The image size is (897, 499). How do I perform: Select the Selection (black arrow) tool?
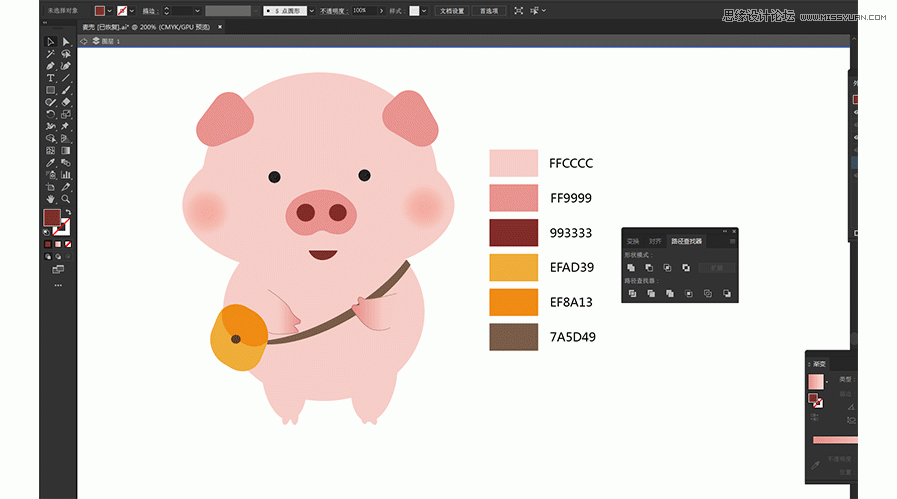pos(50,41)
